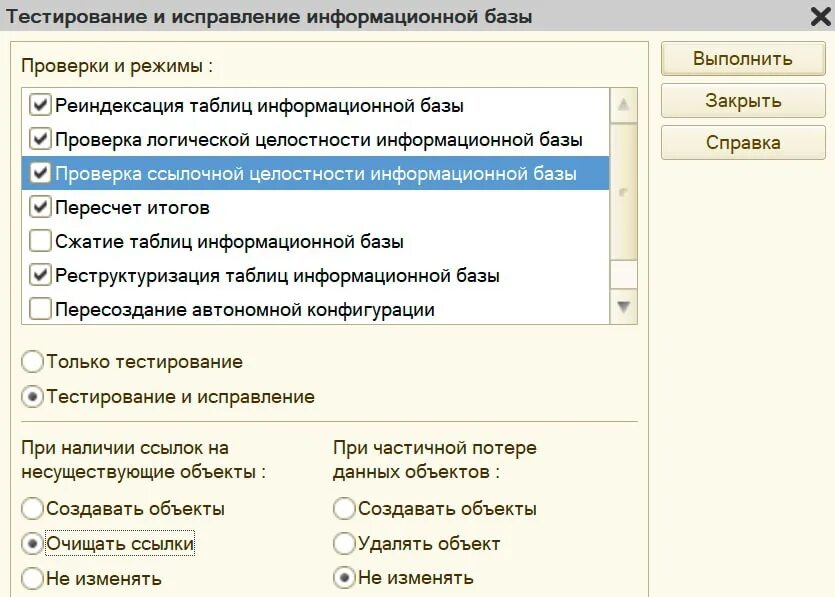Select the Пересчет итогов row text
The width and height of the screenshot is (835, 597).
click(x=133, y=208)
